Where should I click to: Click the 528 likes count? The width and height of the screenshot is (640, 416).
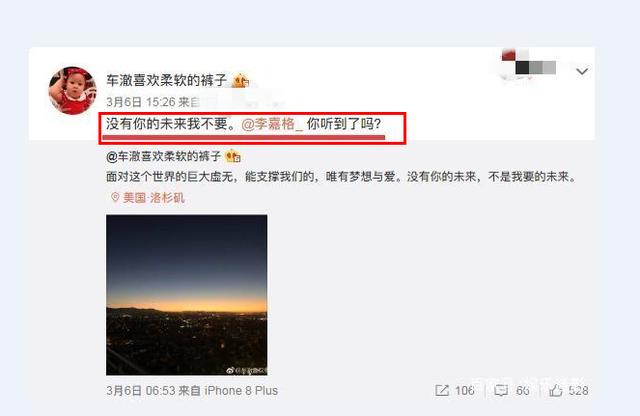578,391
